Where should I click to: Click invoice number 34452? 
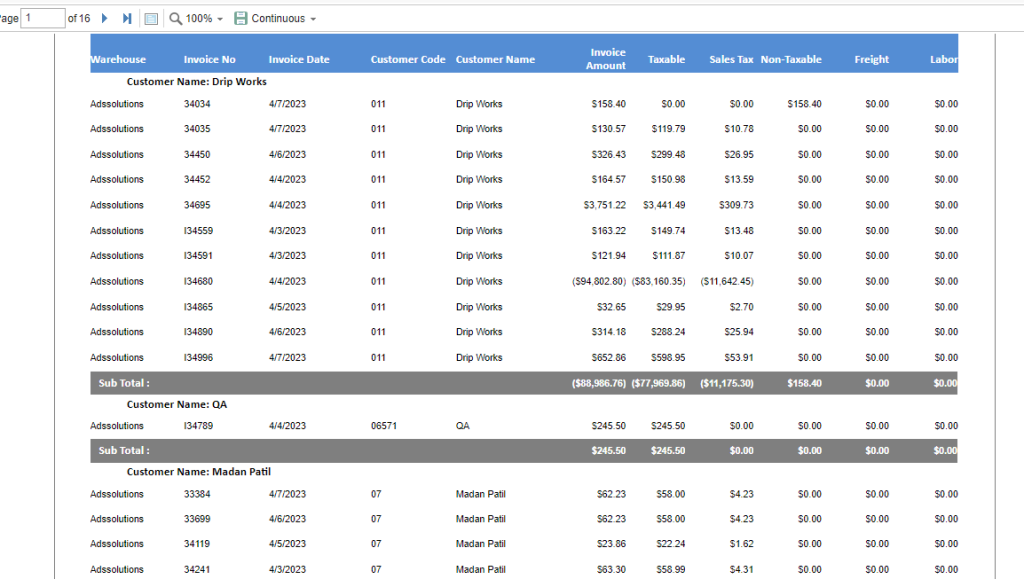[x=197, y=180]
